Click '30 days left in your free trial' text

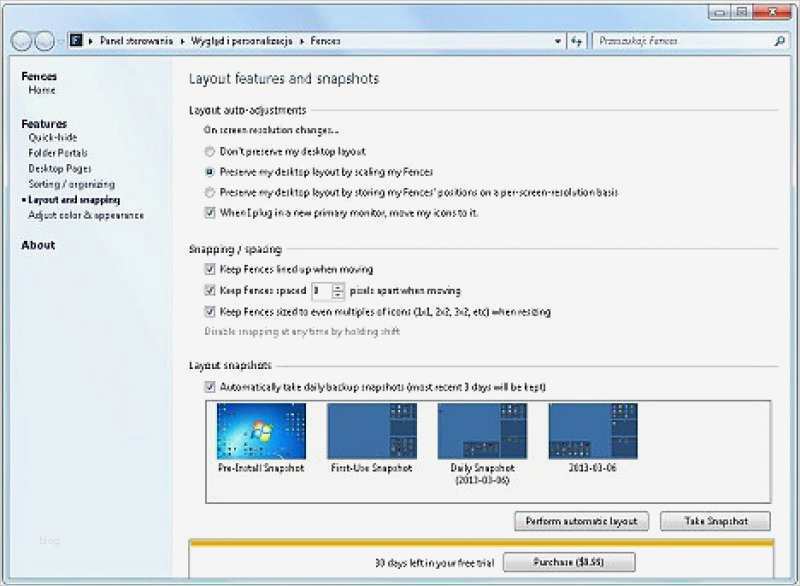pyautogui.click(x=434, y=563)
